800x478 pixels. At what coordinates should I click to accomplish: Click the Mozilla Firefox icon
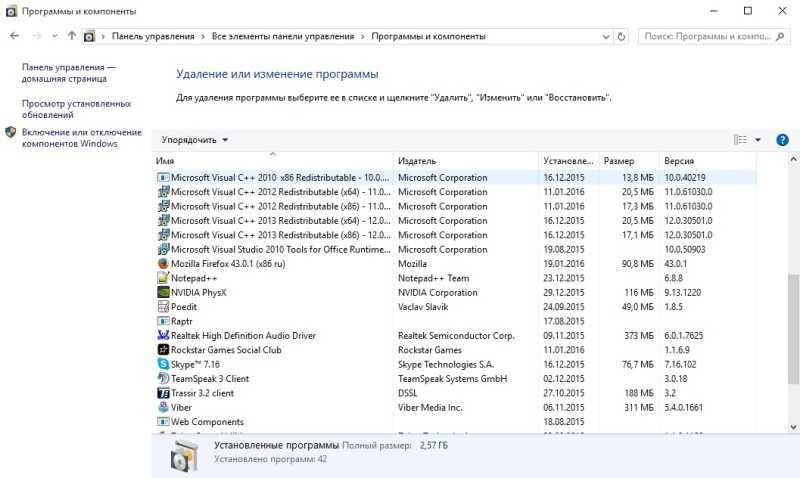163,264
